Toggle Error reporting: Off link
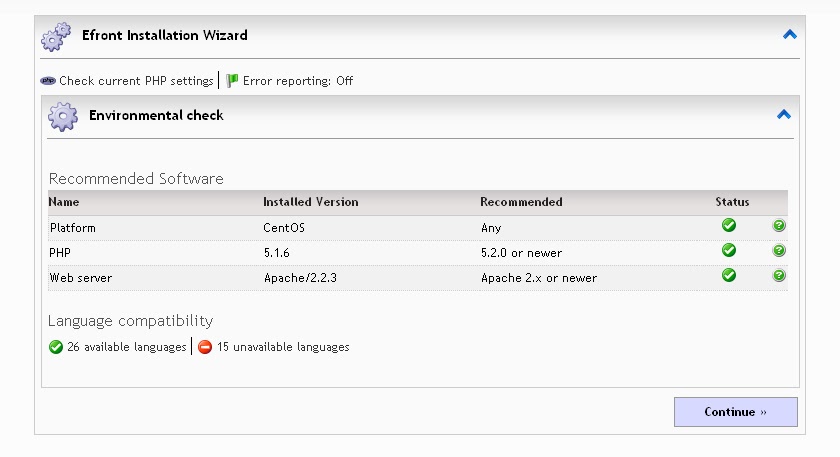Viewport: 840px width, 457px height. (x=298, y=81)
